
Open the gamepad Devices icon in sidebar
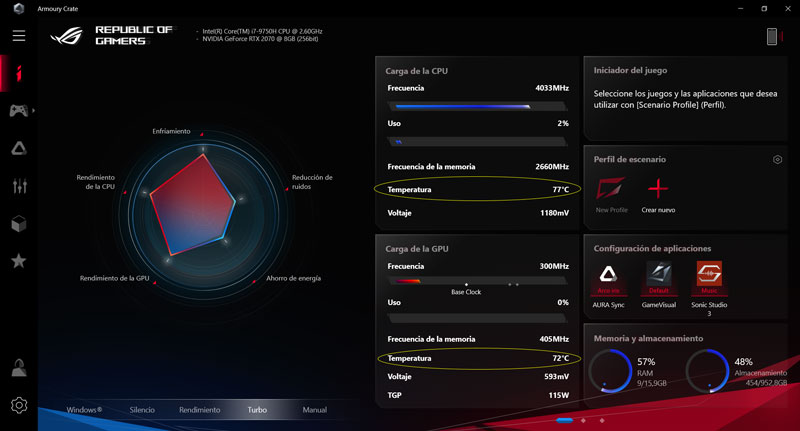[18, 110]
